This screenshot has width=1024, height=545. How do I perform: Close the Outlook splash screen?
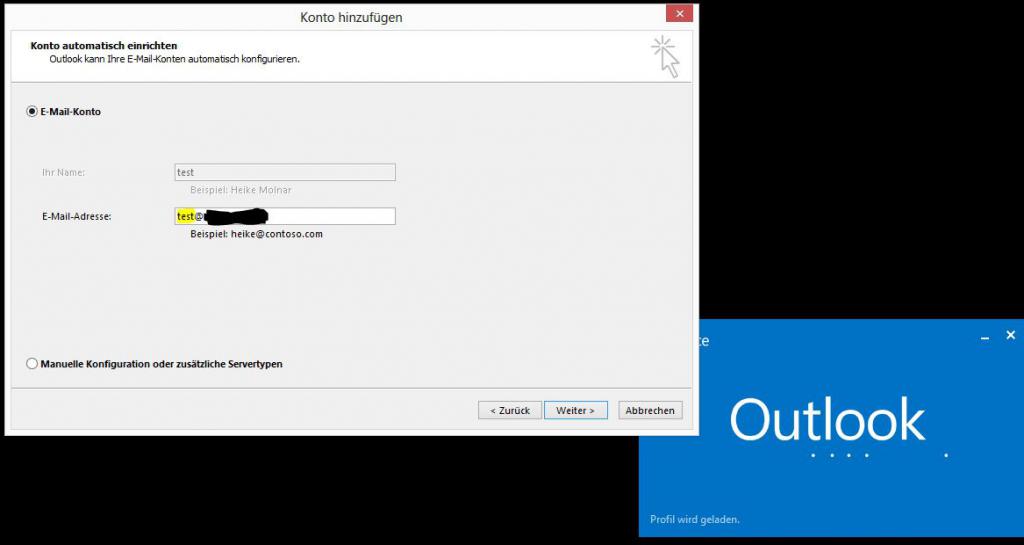(1011, 335)
